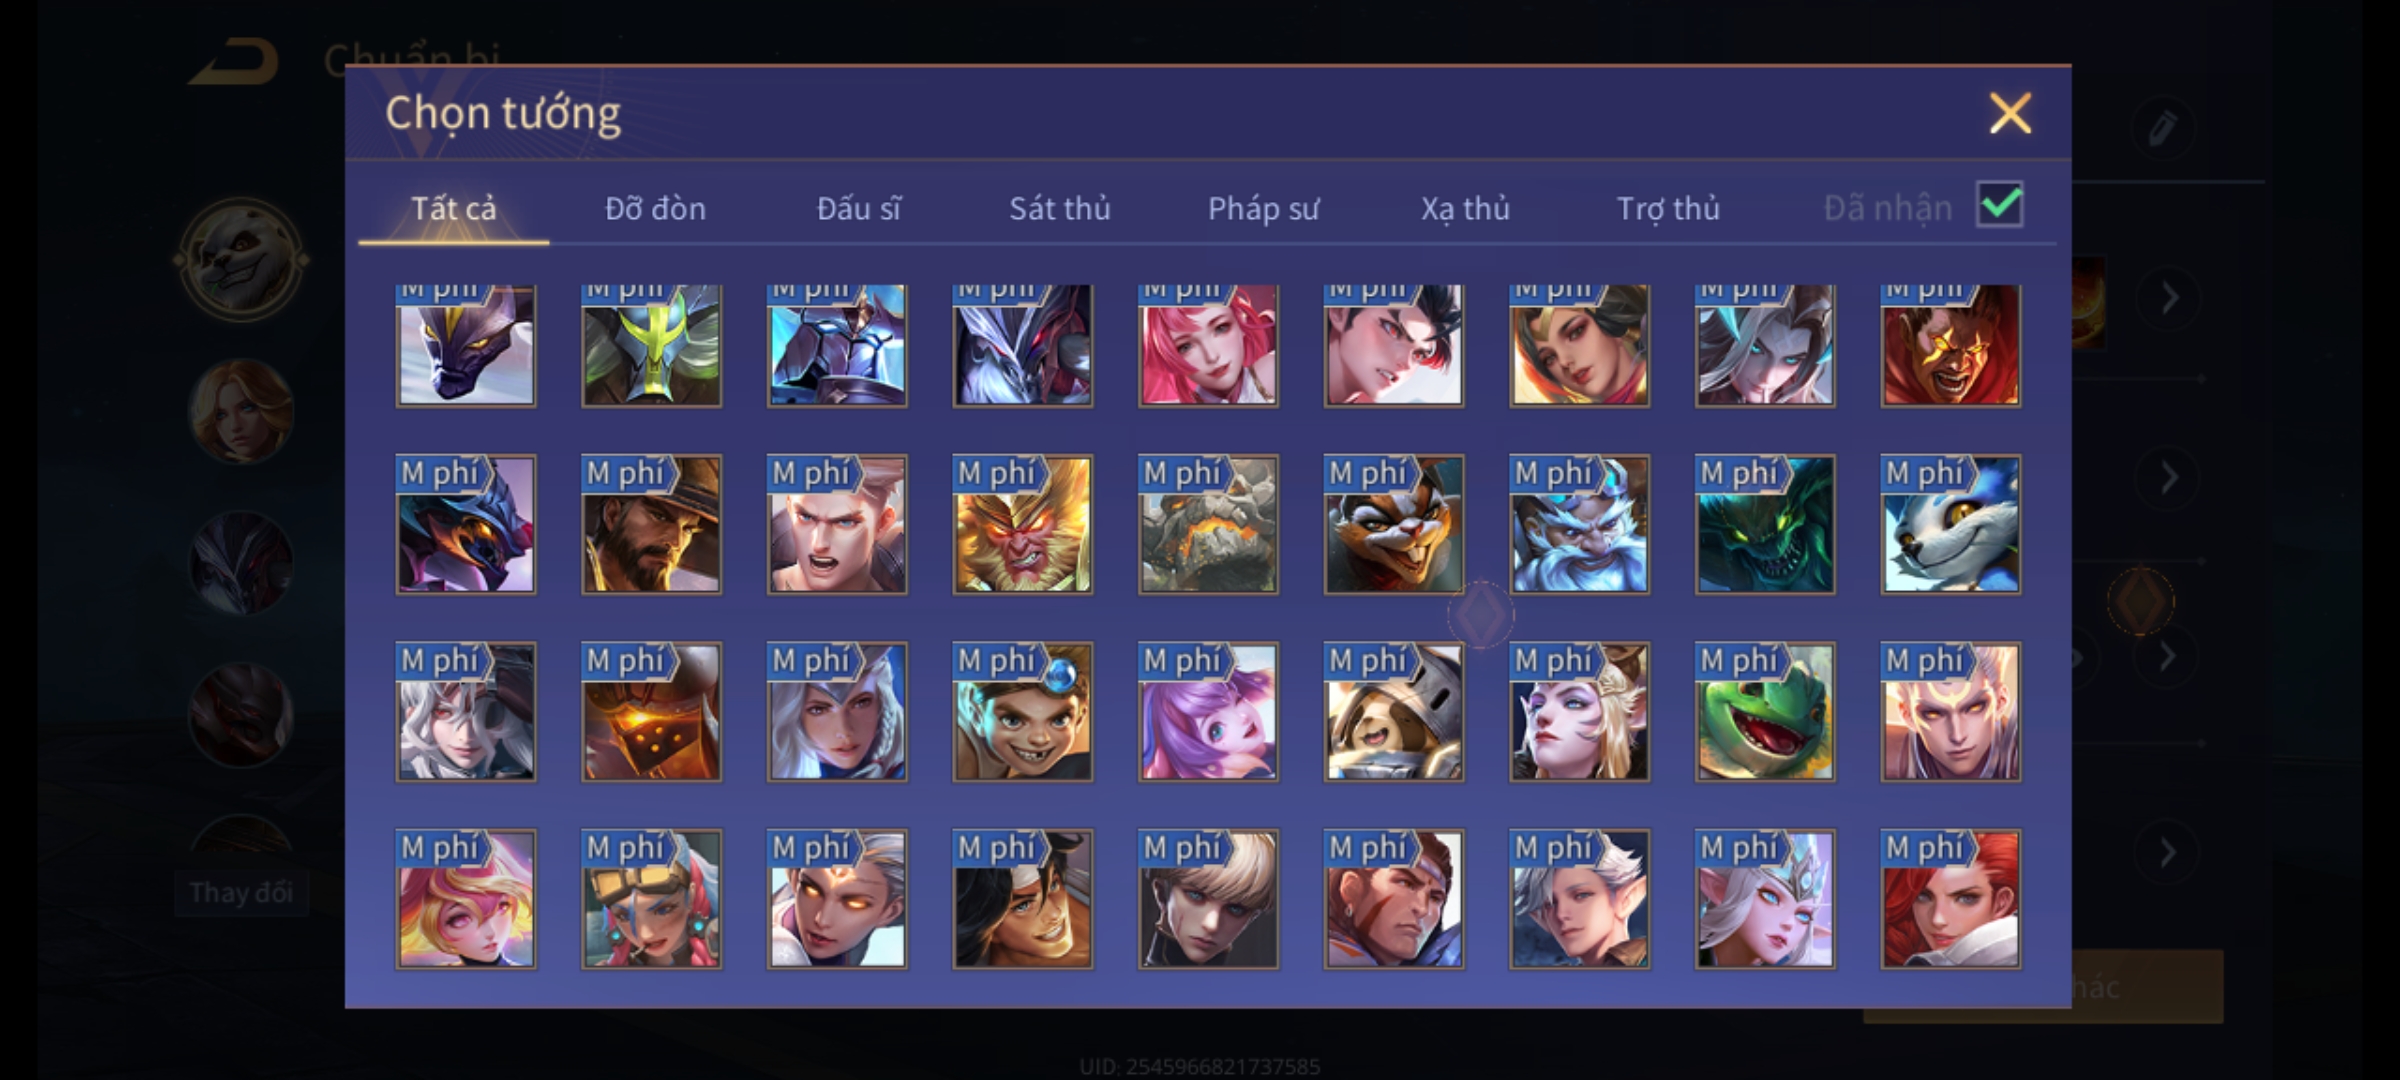Pick the pink-haired girl hero in top row
The height and width of the screenshot is (1080, 2400).
coord(1208,345)
